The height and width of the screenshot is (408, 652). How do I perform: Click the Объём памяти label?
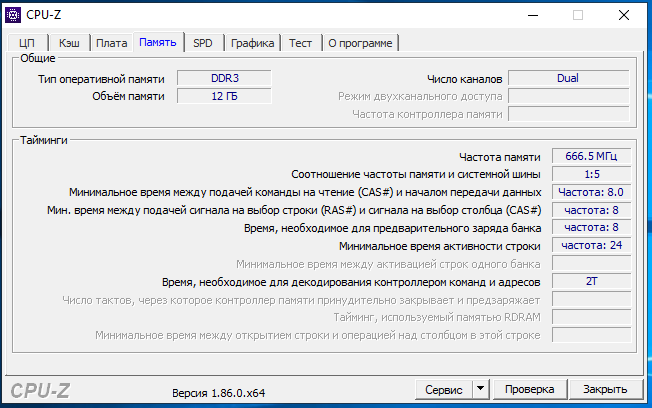click(x=128, y=96)
